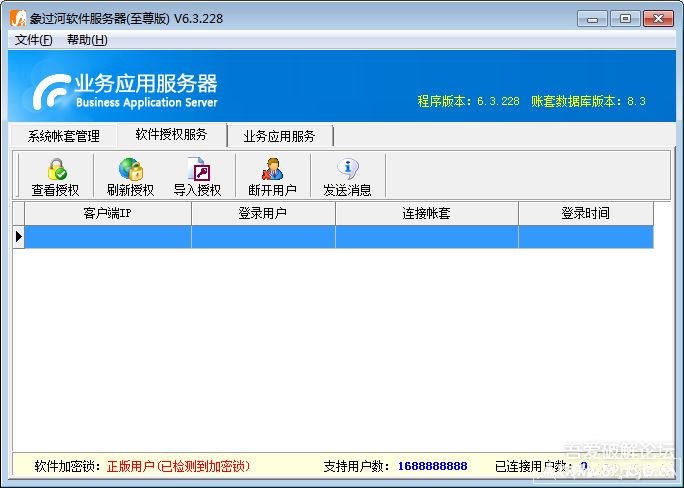The width and height of the screenshot is (684, 488).
Task: Click the selected row's 连接帐套 cell
Action: [x=427, y=237]
